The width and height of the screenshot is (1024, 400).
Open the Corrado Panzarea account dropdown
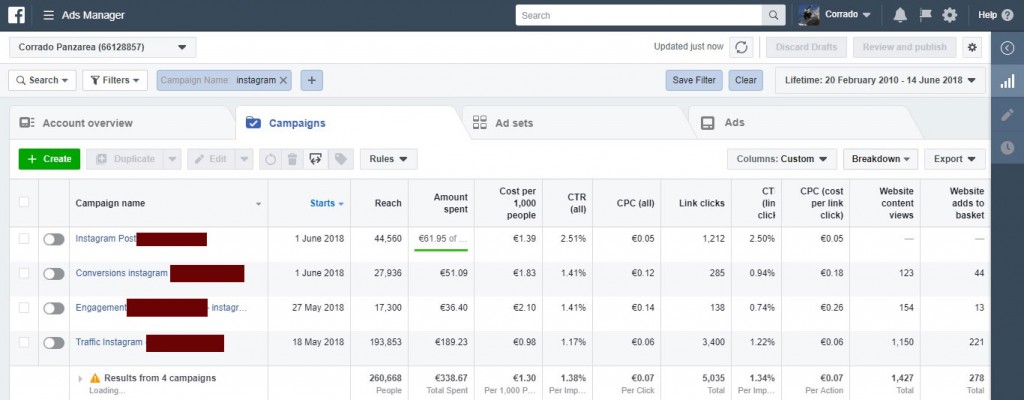pos(103,47)
